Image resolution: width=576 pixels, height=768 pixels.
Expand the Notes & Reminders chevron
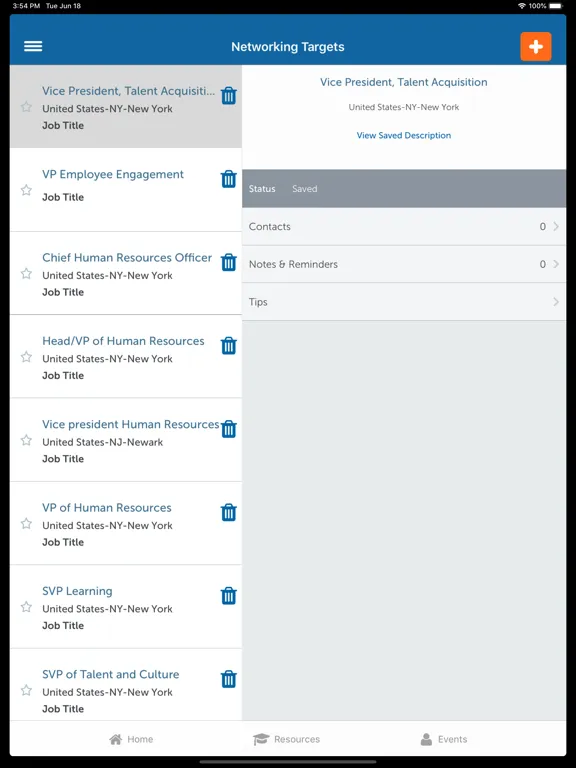[556, 264]
